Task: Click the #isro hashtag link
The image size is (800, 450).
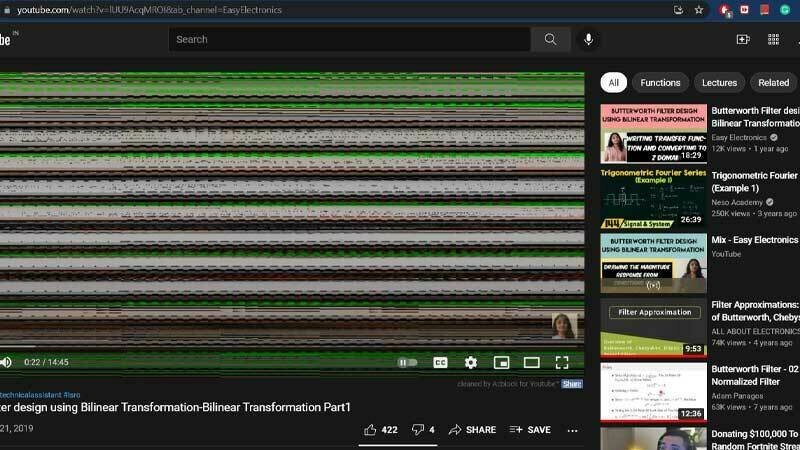Action: tap(72, 395)
